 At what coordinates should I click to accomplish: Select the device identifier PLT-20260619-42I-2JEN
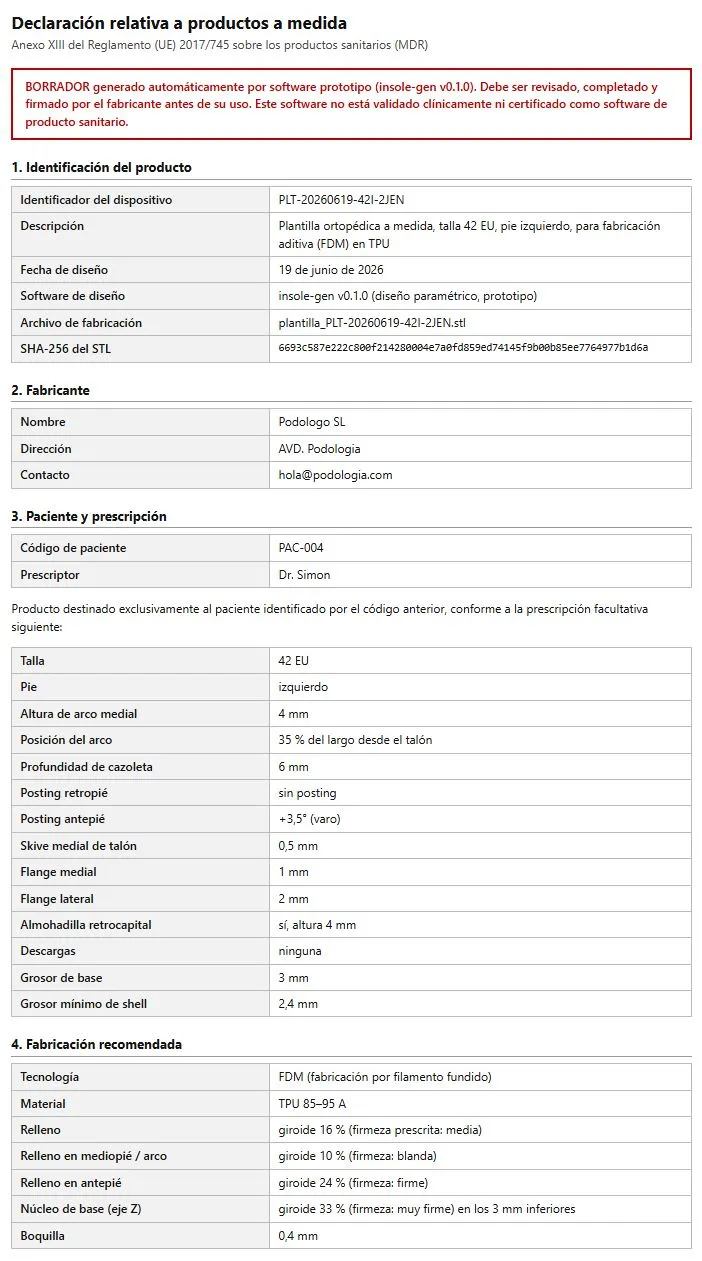[341, 200]
